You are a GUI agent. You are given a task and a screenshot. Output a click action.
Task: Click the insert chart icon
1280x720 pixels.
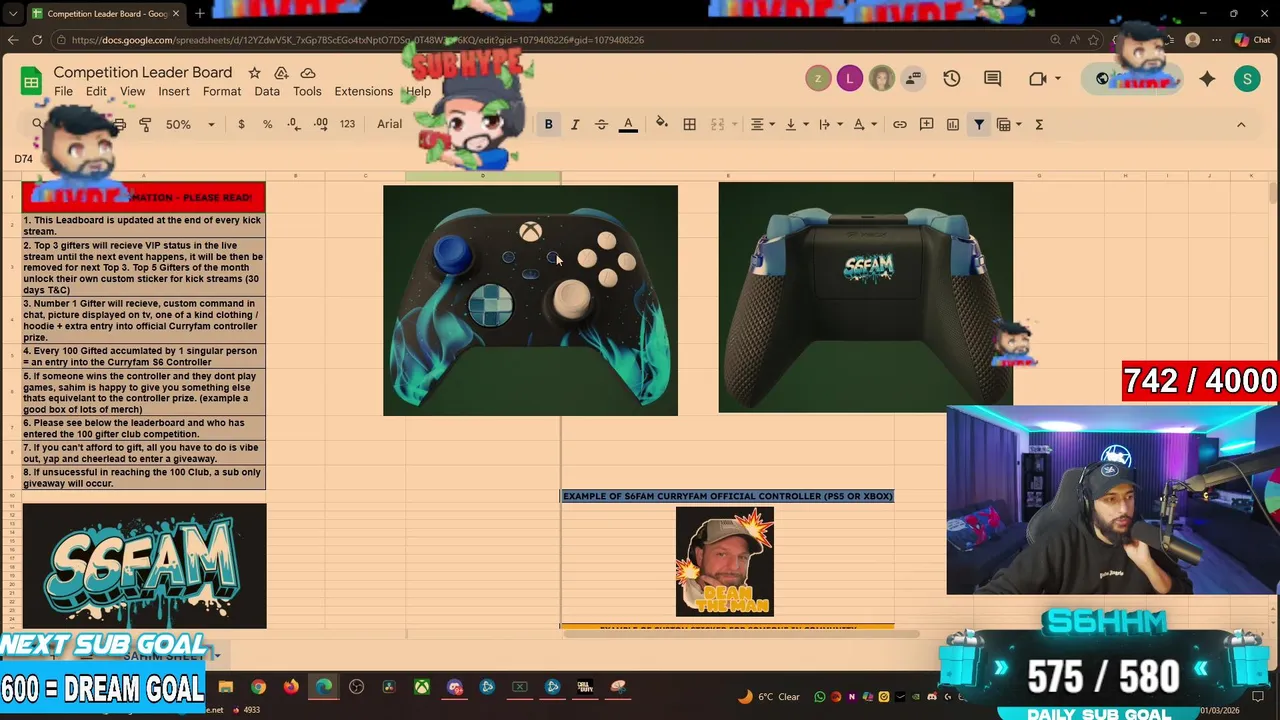pos(952,124)
